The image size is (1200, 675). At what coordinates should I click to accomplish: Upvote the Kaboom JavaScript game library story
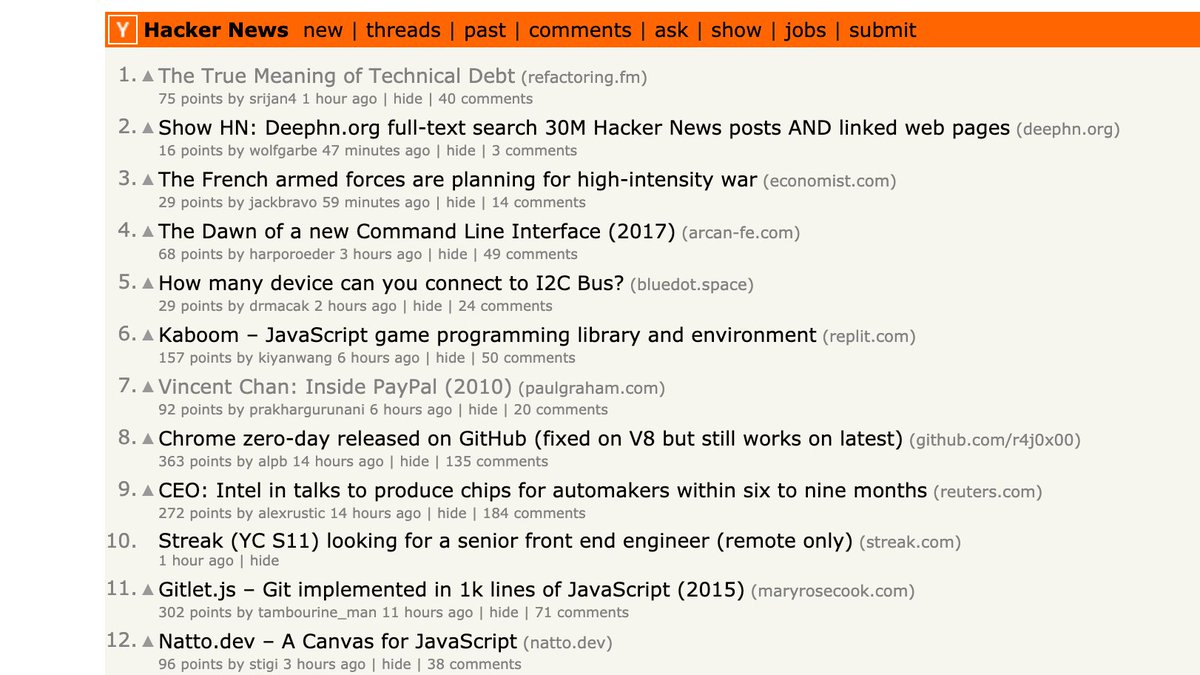point(148,335)
